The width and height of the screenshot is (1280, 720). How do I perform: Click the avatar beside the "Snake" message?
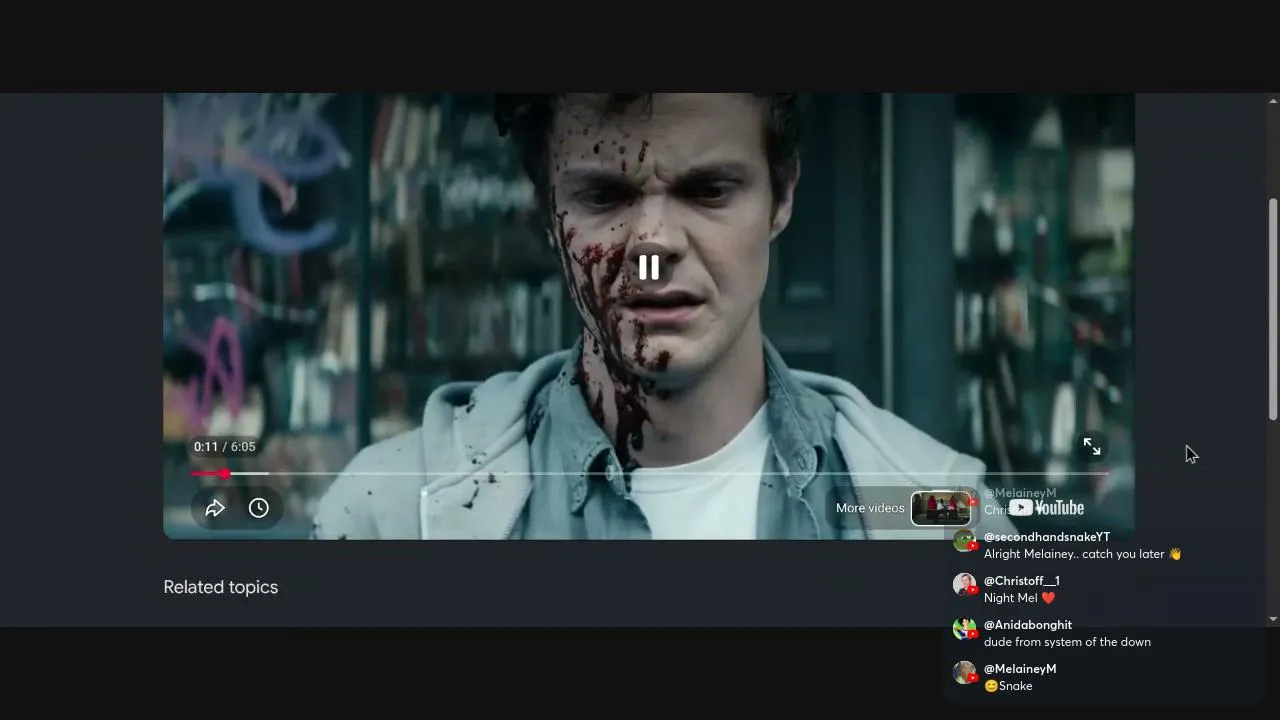point(964,673)
